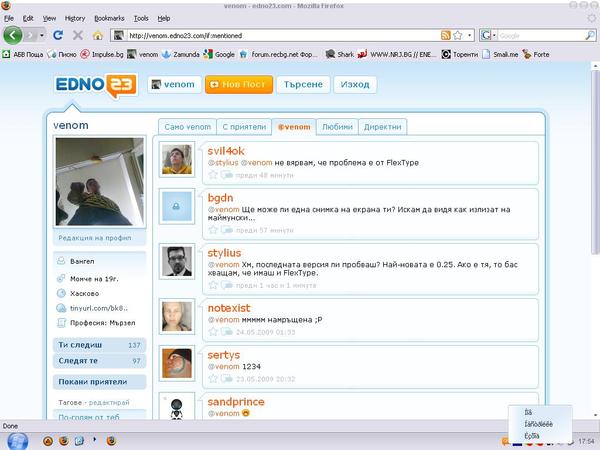Click the search magnifier icon in search box

(590, 36)
